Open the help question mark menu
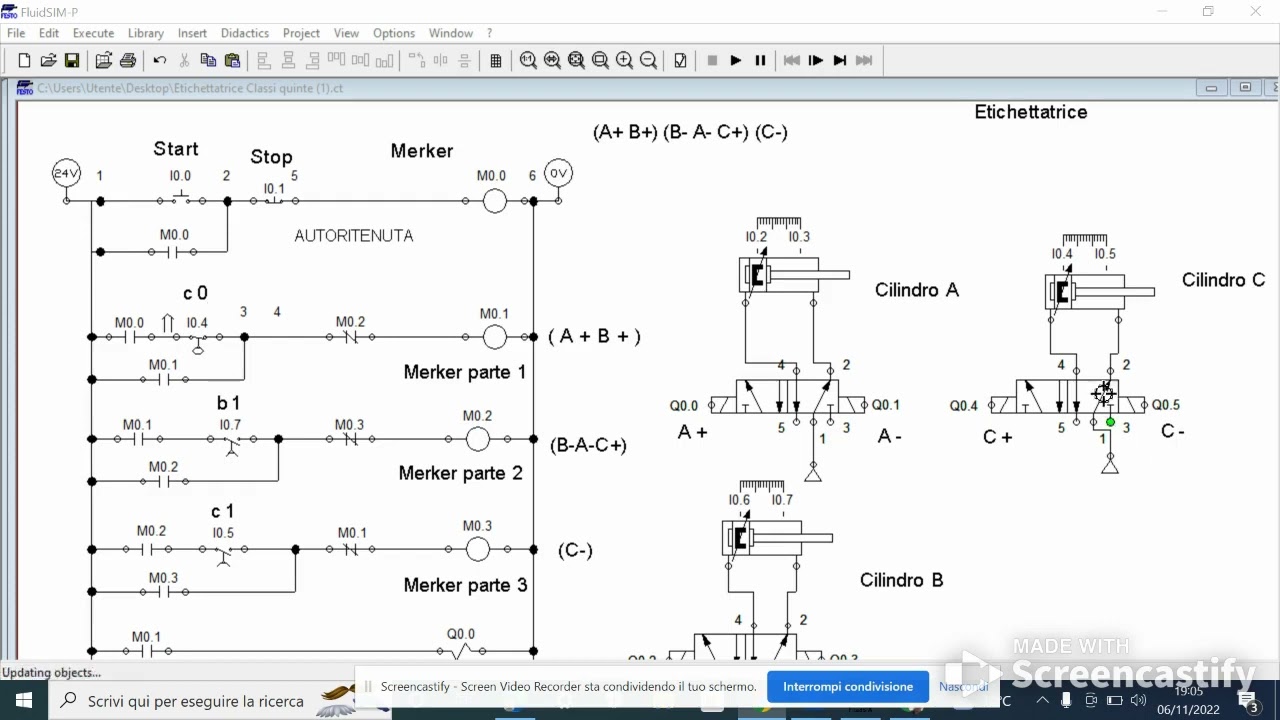The image size is (1280, 720). pos(490,33)
